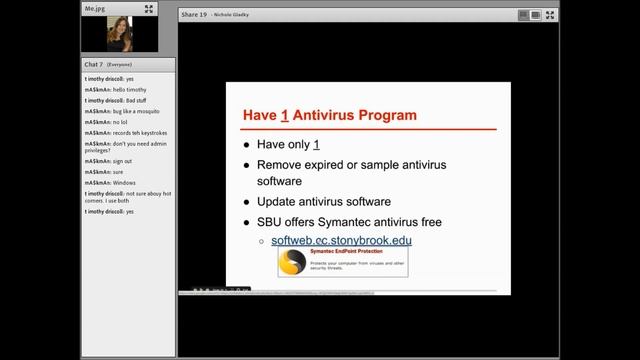Click presenter name 'Nichole Gladky' in Share pod
Screen dimensions: 640x360
pos(231,15)
